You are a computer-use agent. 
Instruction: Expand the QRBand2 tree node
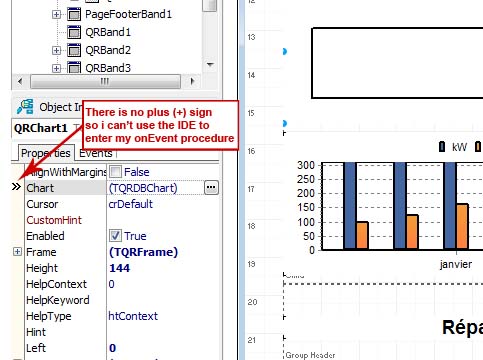pos(56,50)
